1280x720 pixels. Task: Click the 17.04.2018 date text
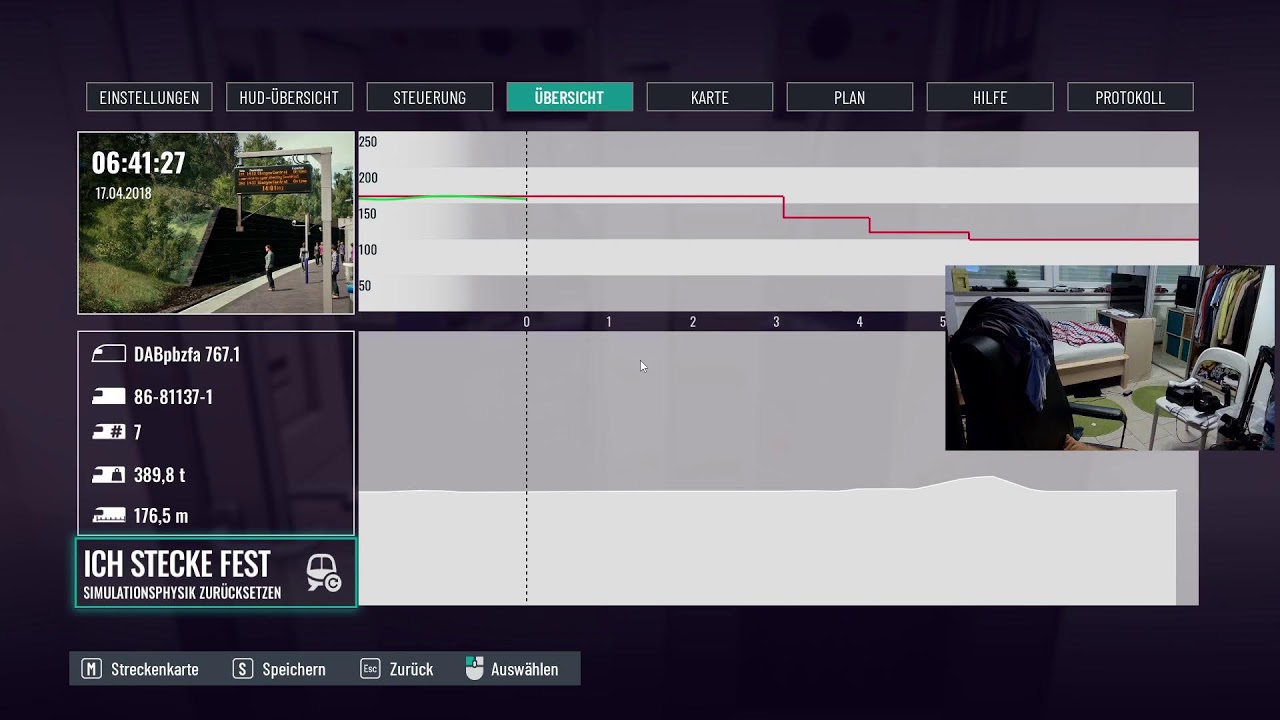coord(123,193)
